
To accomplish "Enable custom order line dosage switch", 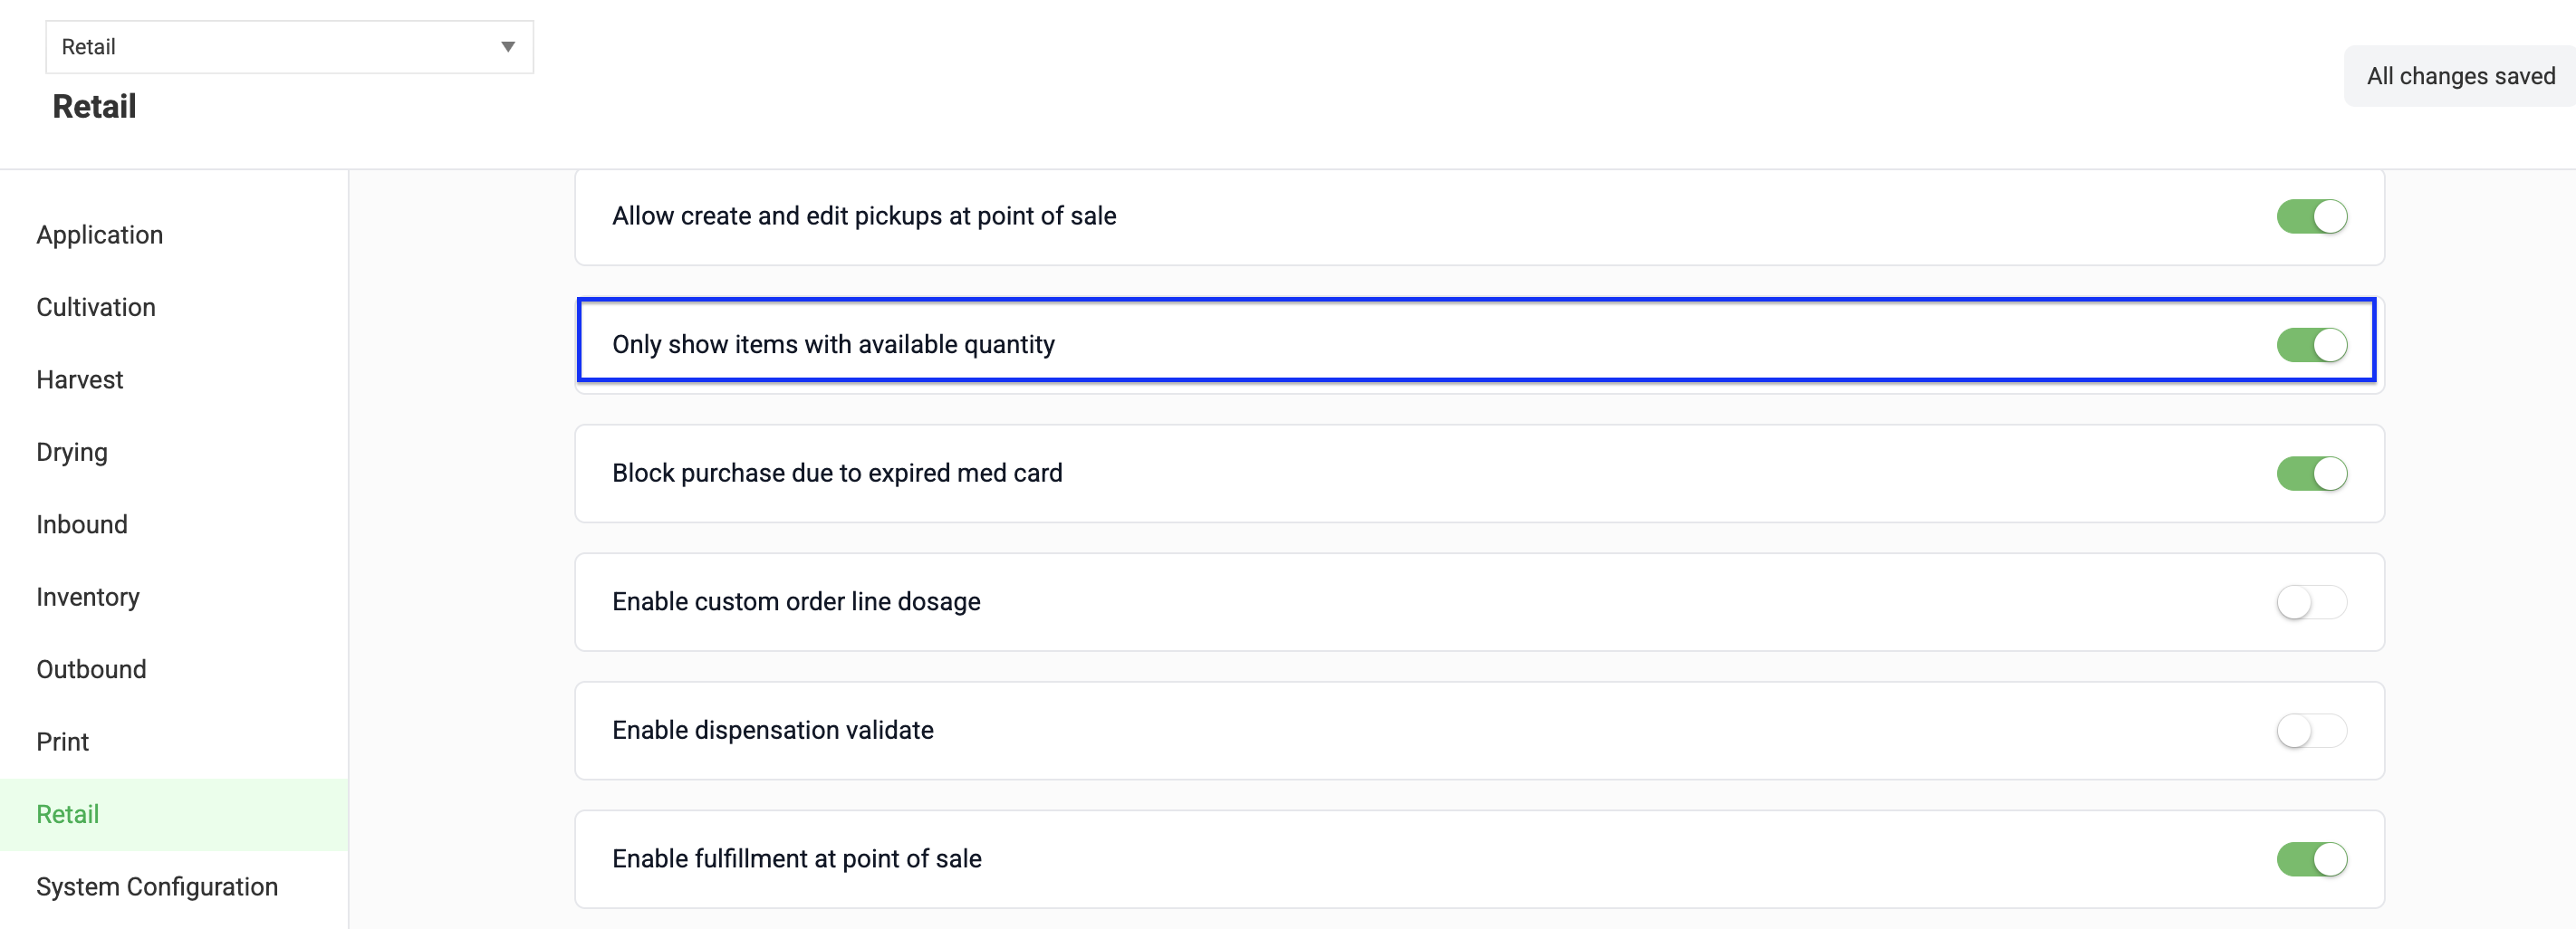I will (2311, 602).
